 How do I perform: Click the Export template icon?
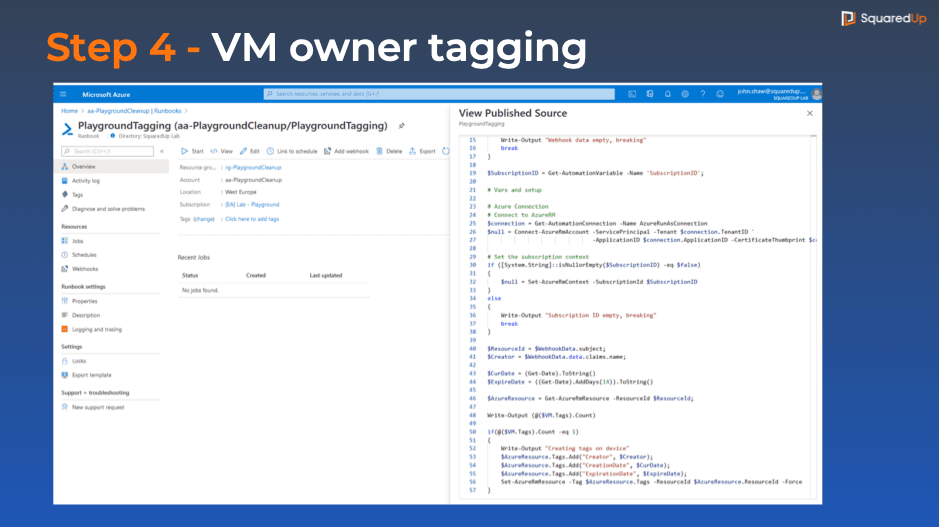(x=65, y=375)
